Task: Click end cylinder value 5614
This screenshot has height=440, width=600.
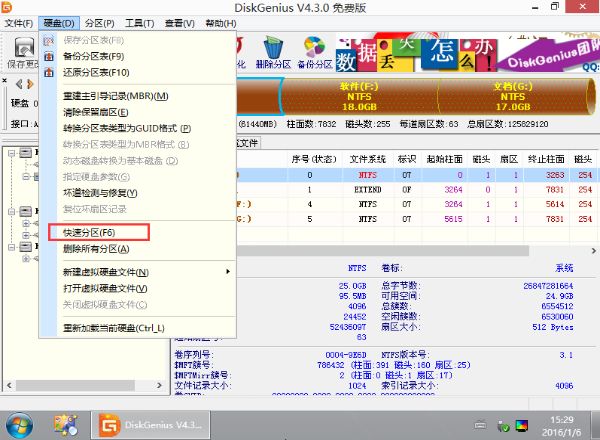Action: (555, 204)
